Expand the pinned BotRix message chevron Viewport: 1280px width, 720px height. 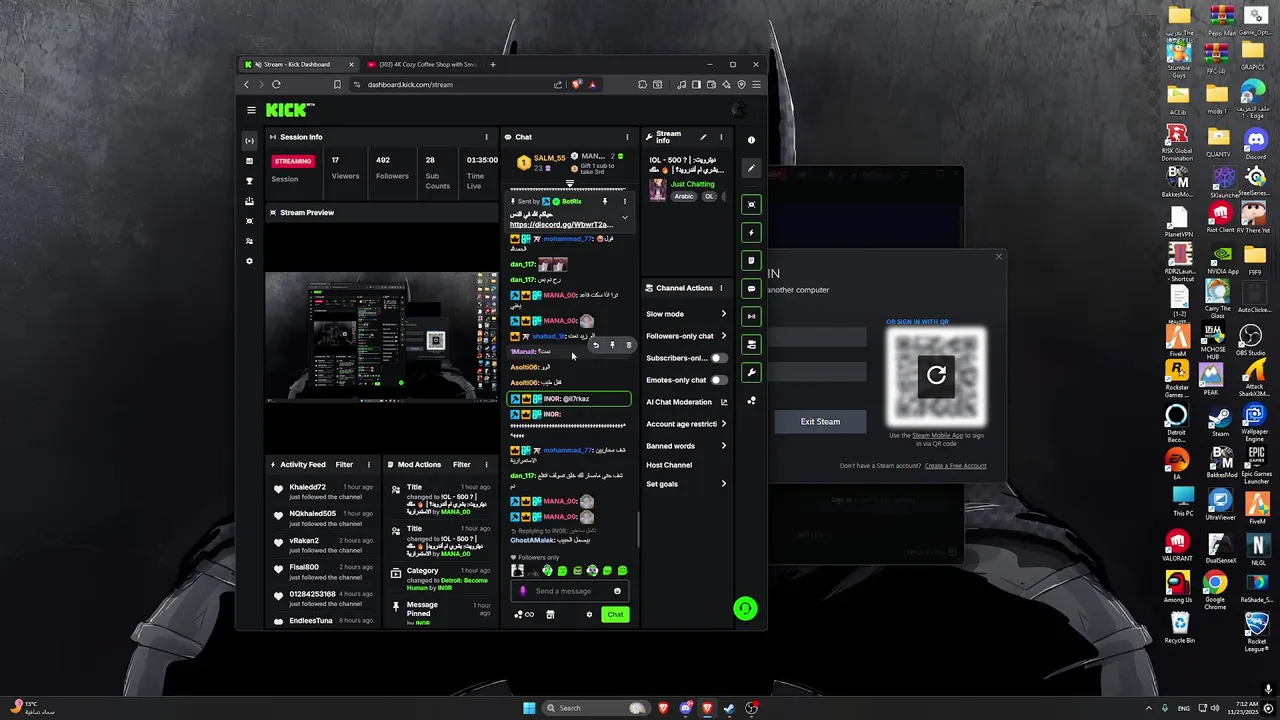click(x=625, y=218)
